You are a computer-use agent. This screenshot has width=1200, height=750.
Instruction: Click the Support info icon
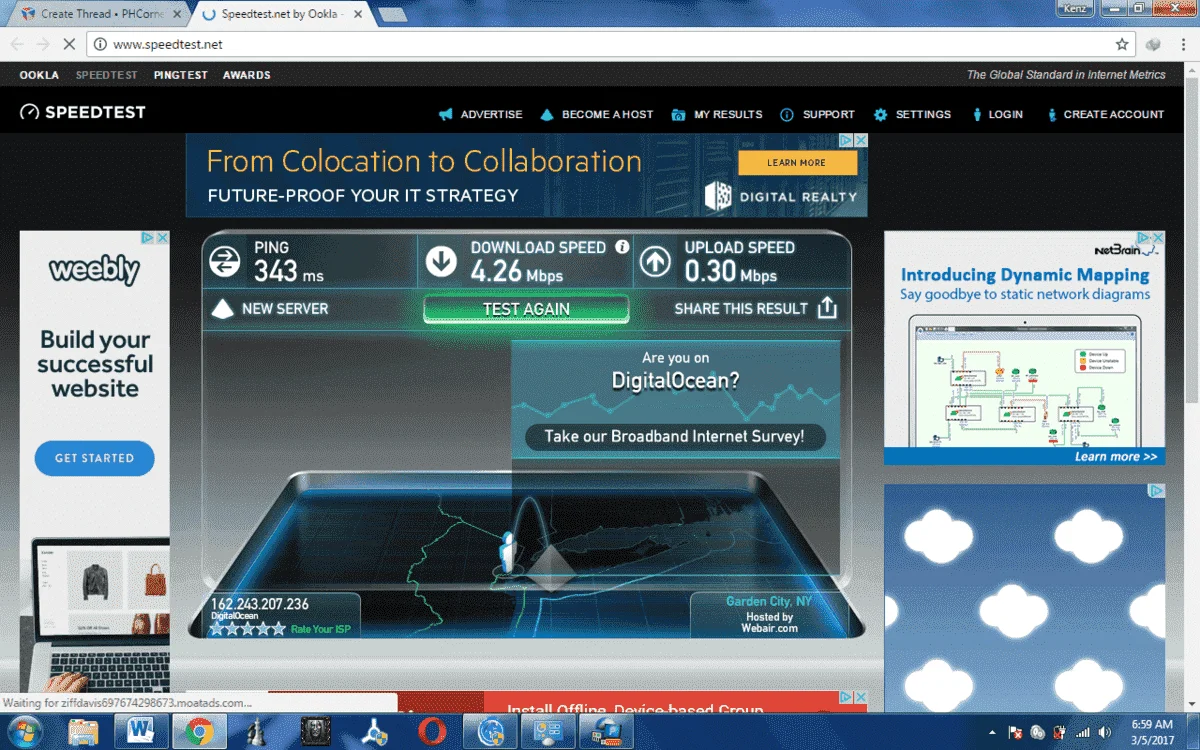(787, 114)
